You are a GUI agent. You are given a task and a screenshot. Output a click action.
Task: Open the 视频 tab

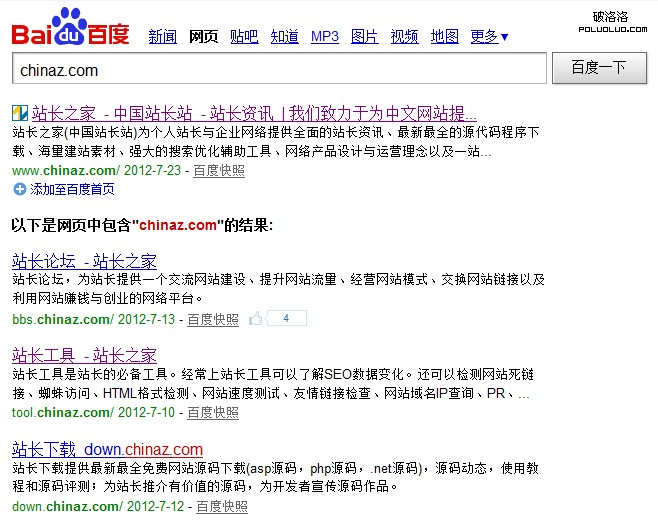coord(405,37)
